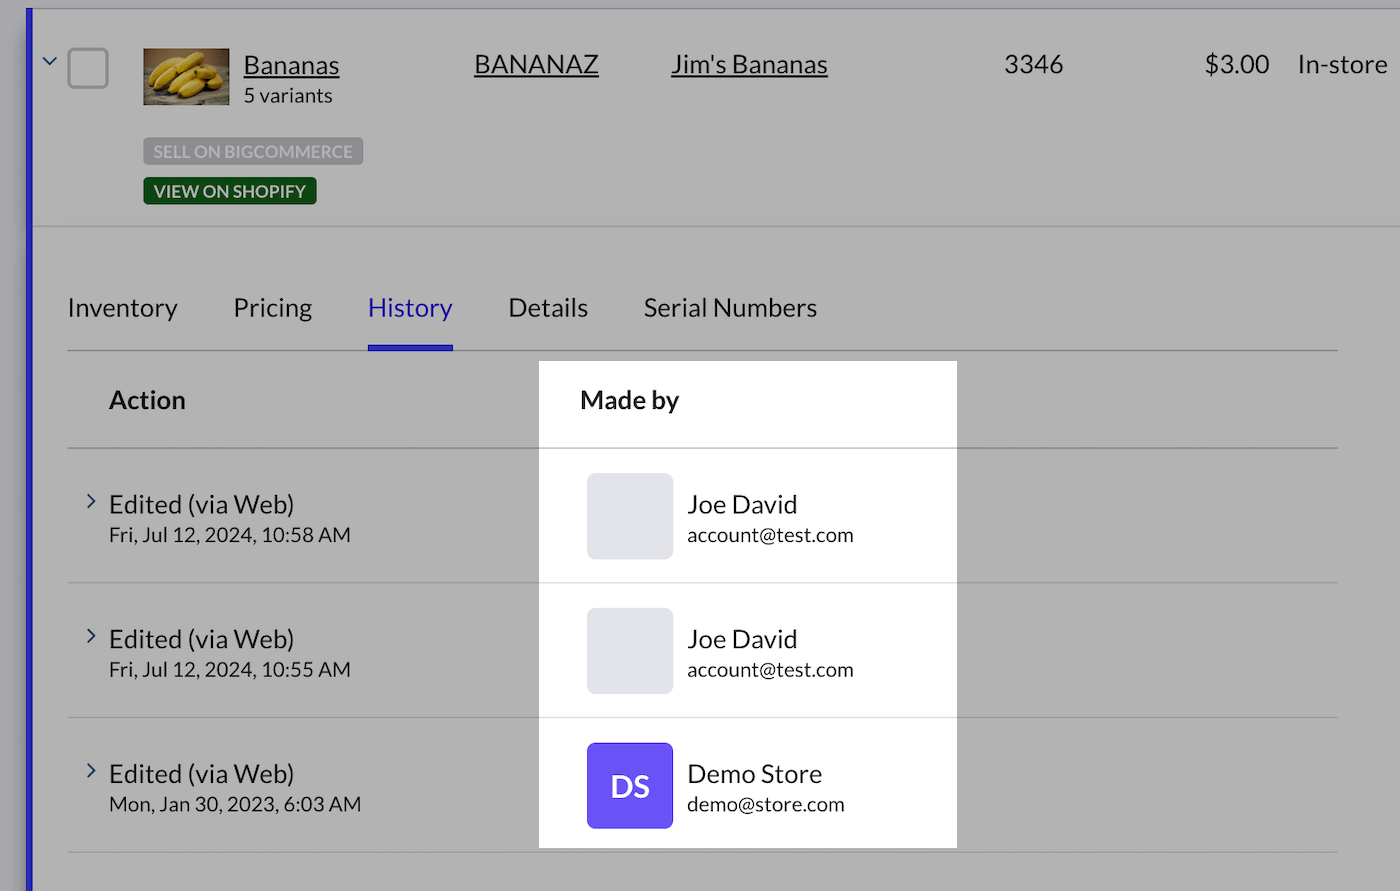Expand the 10:58 AM edit history entry
1400x891 pixels.
point(91,502)
